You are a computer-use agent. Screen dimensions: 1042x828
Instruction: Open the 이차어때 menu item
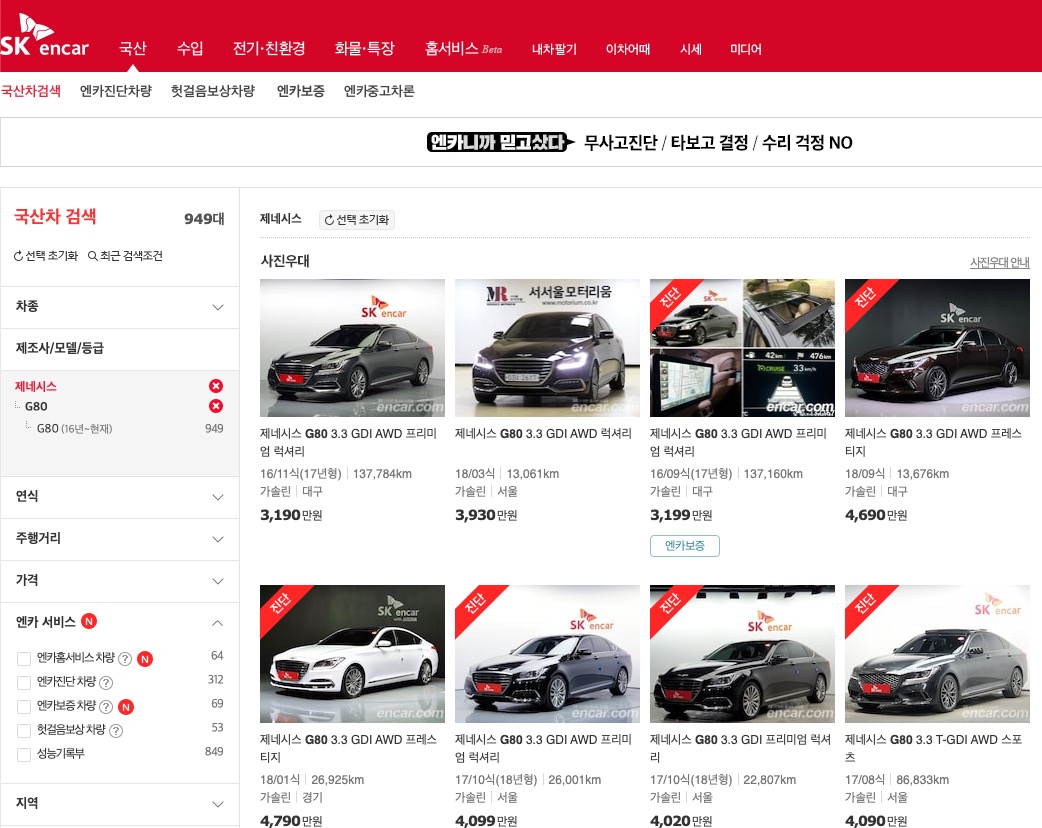pos(628,49)
